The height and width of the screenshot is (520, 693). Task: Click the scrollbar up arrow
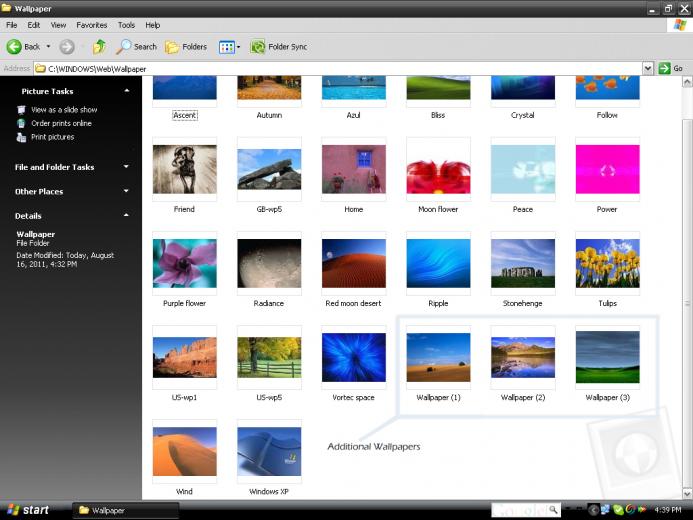[687, 82]
